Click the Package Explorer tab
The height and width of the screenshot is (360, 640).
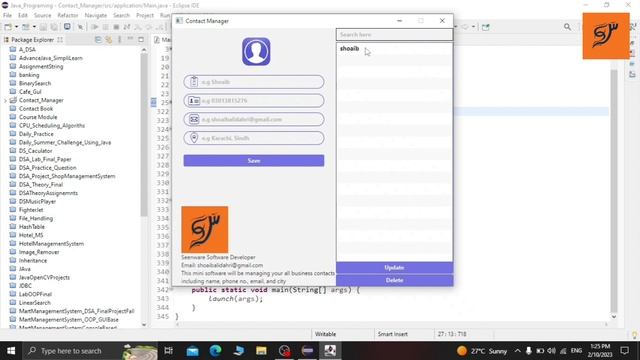(33, 40)
